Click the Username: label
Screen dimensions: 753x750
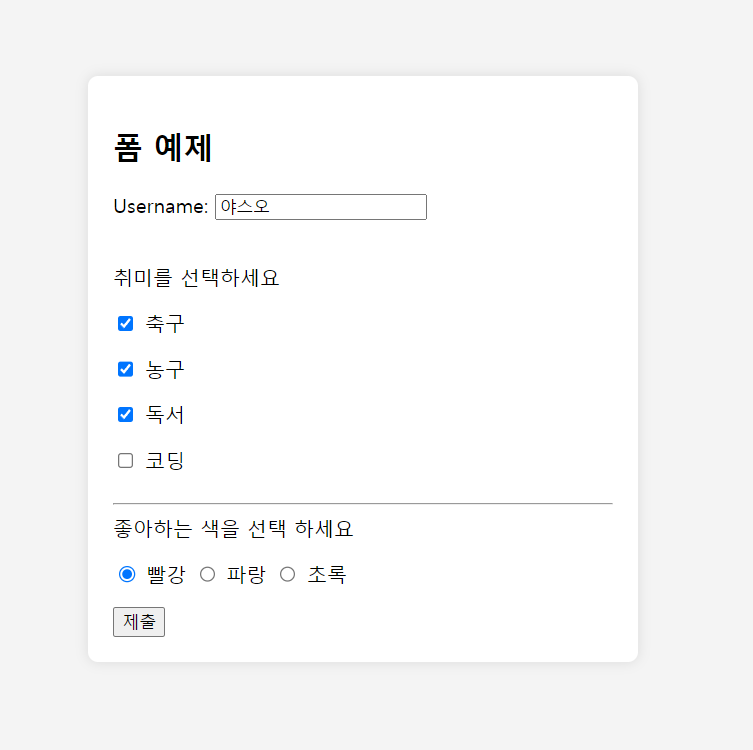[x=161, y=206]
